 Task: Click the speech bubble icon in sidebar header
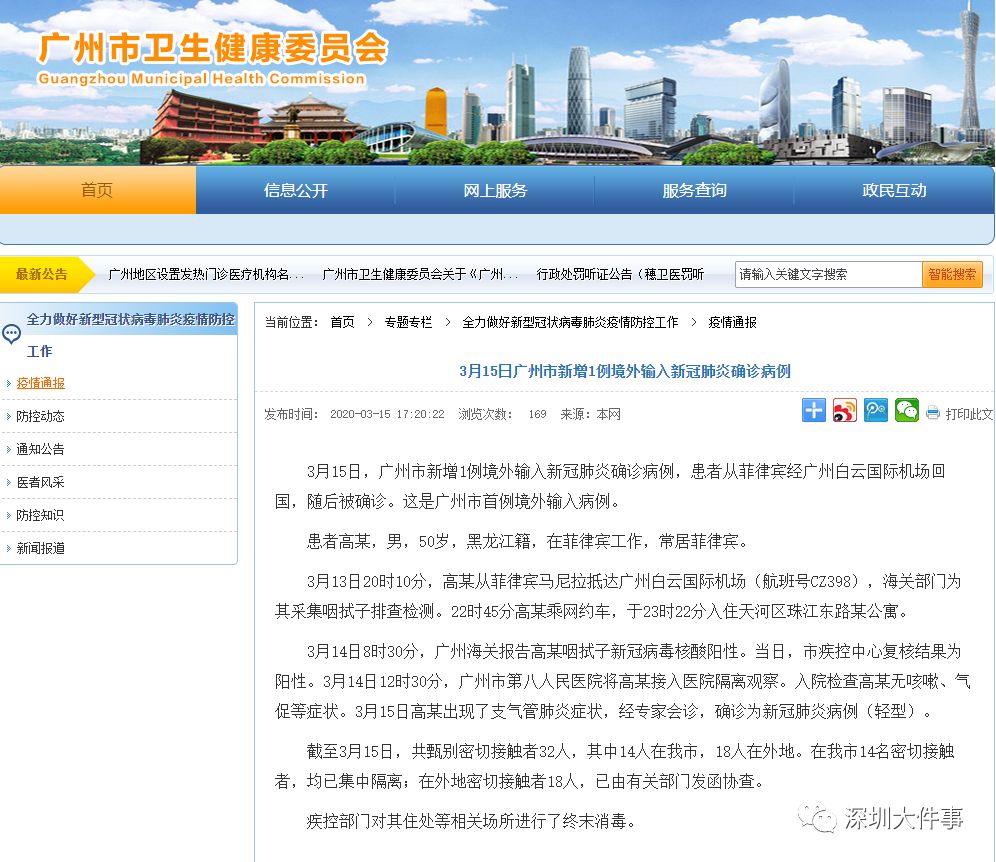12,334
